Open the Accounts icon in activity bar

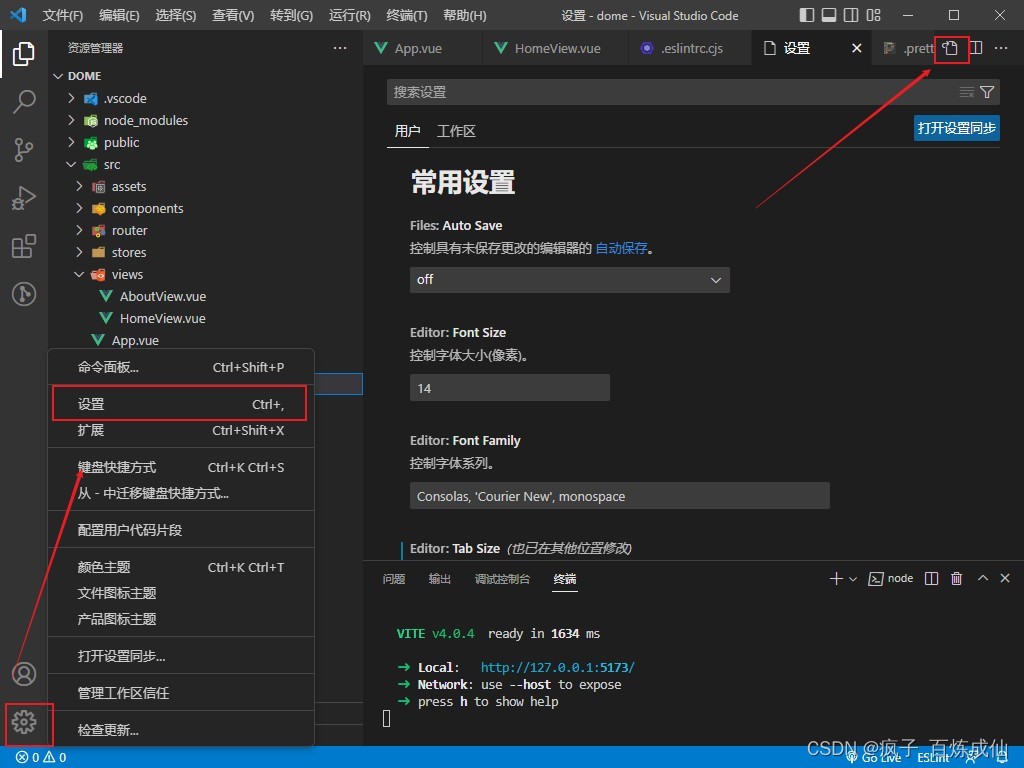coord(24,673)
